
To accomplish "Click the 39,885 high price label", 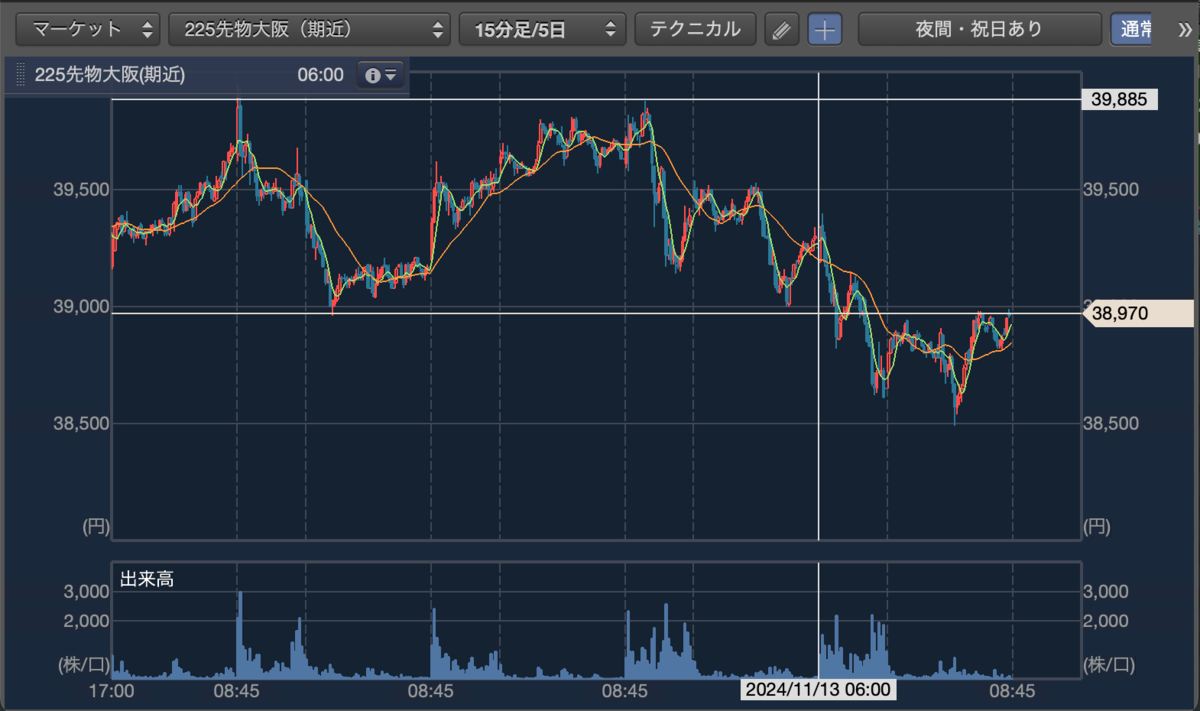I will (x=1120, y=99).
